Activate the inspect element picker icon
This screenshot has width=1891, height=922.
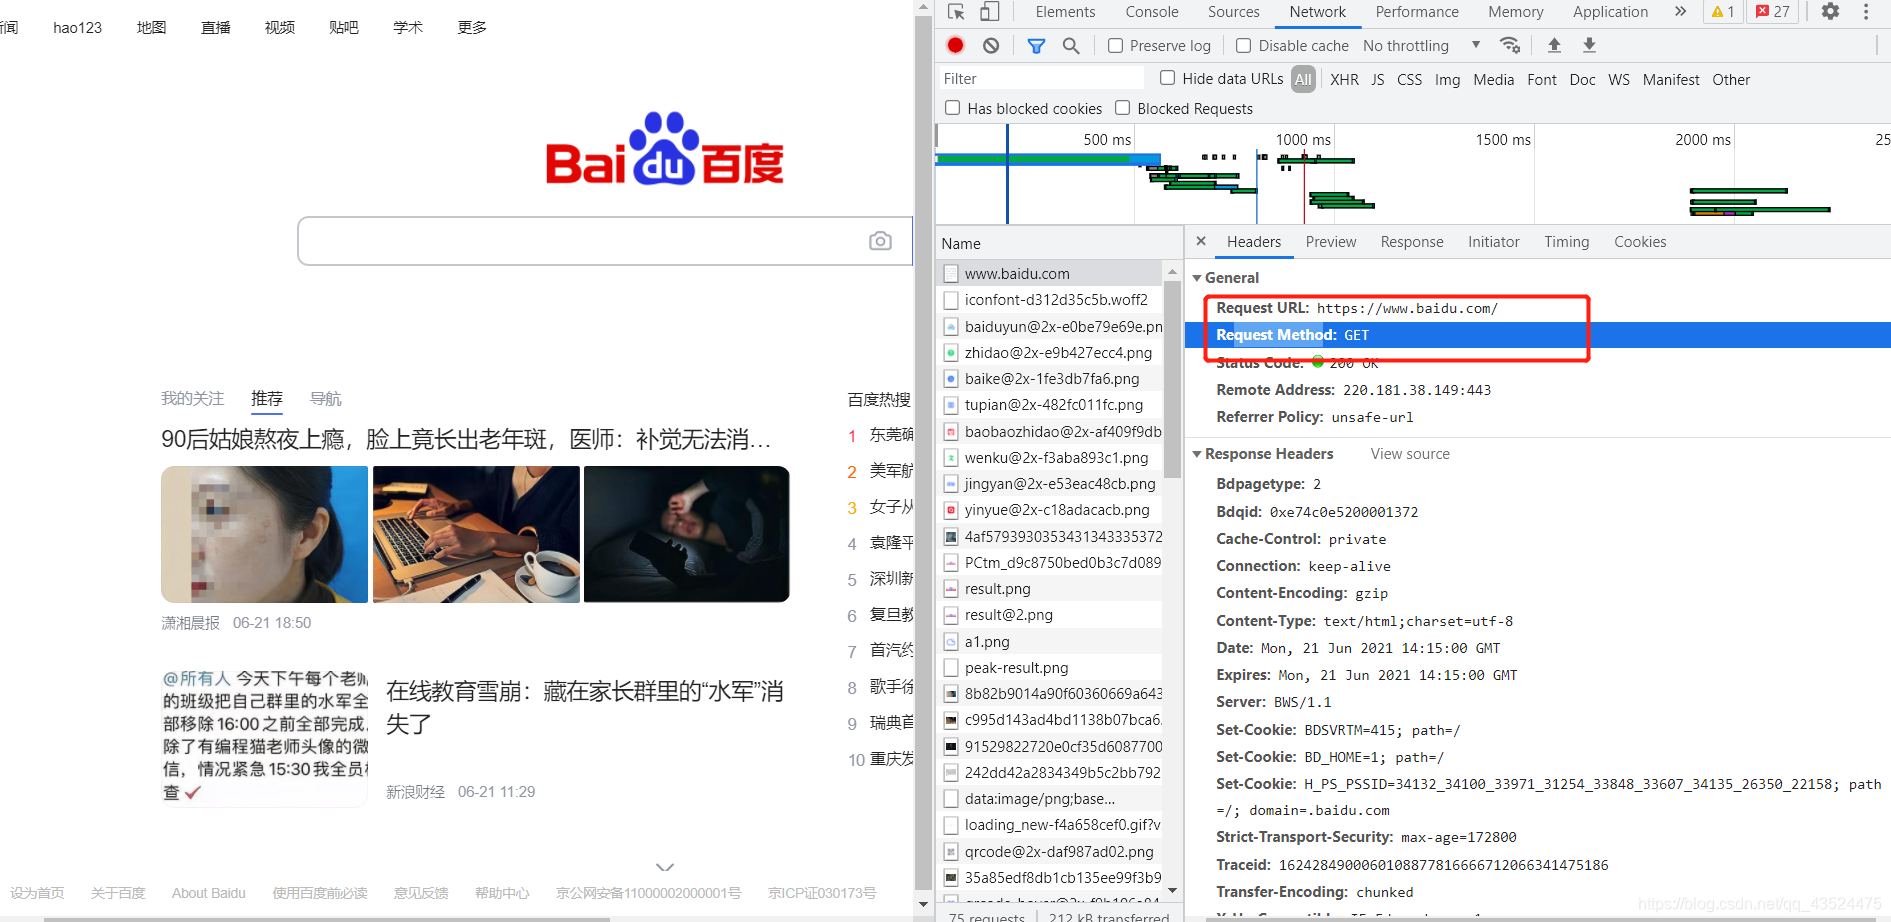click(957, 12)
